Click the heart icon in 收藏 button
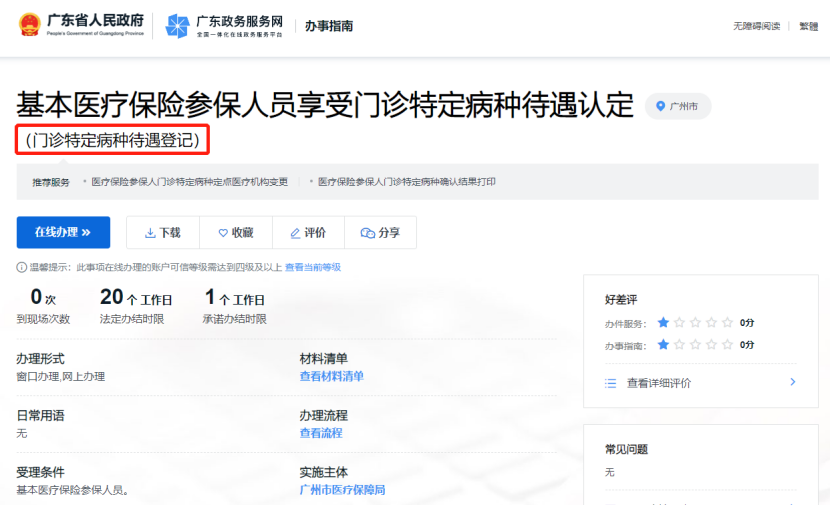Image resolution: width=830 pixels, height=505 pixels. [223, 233]
